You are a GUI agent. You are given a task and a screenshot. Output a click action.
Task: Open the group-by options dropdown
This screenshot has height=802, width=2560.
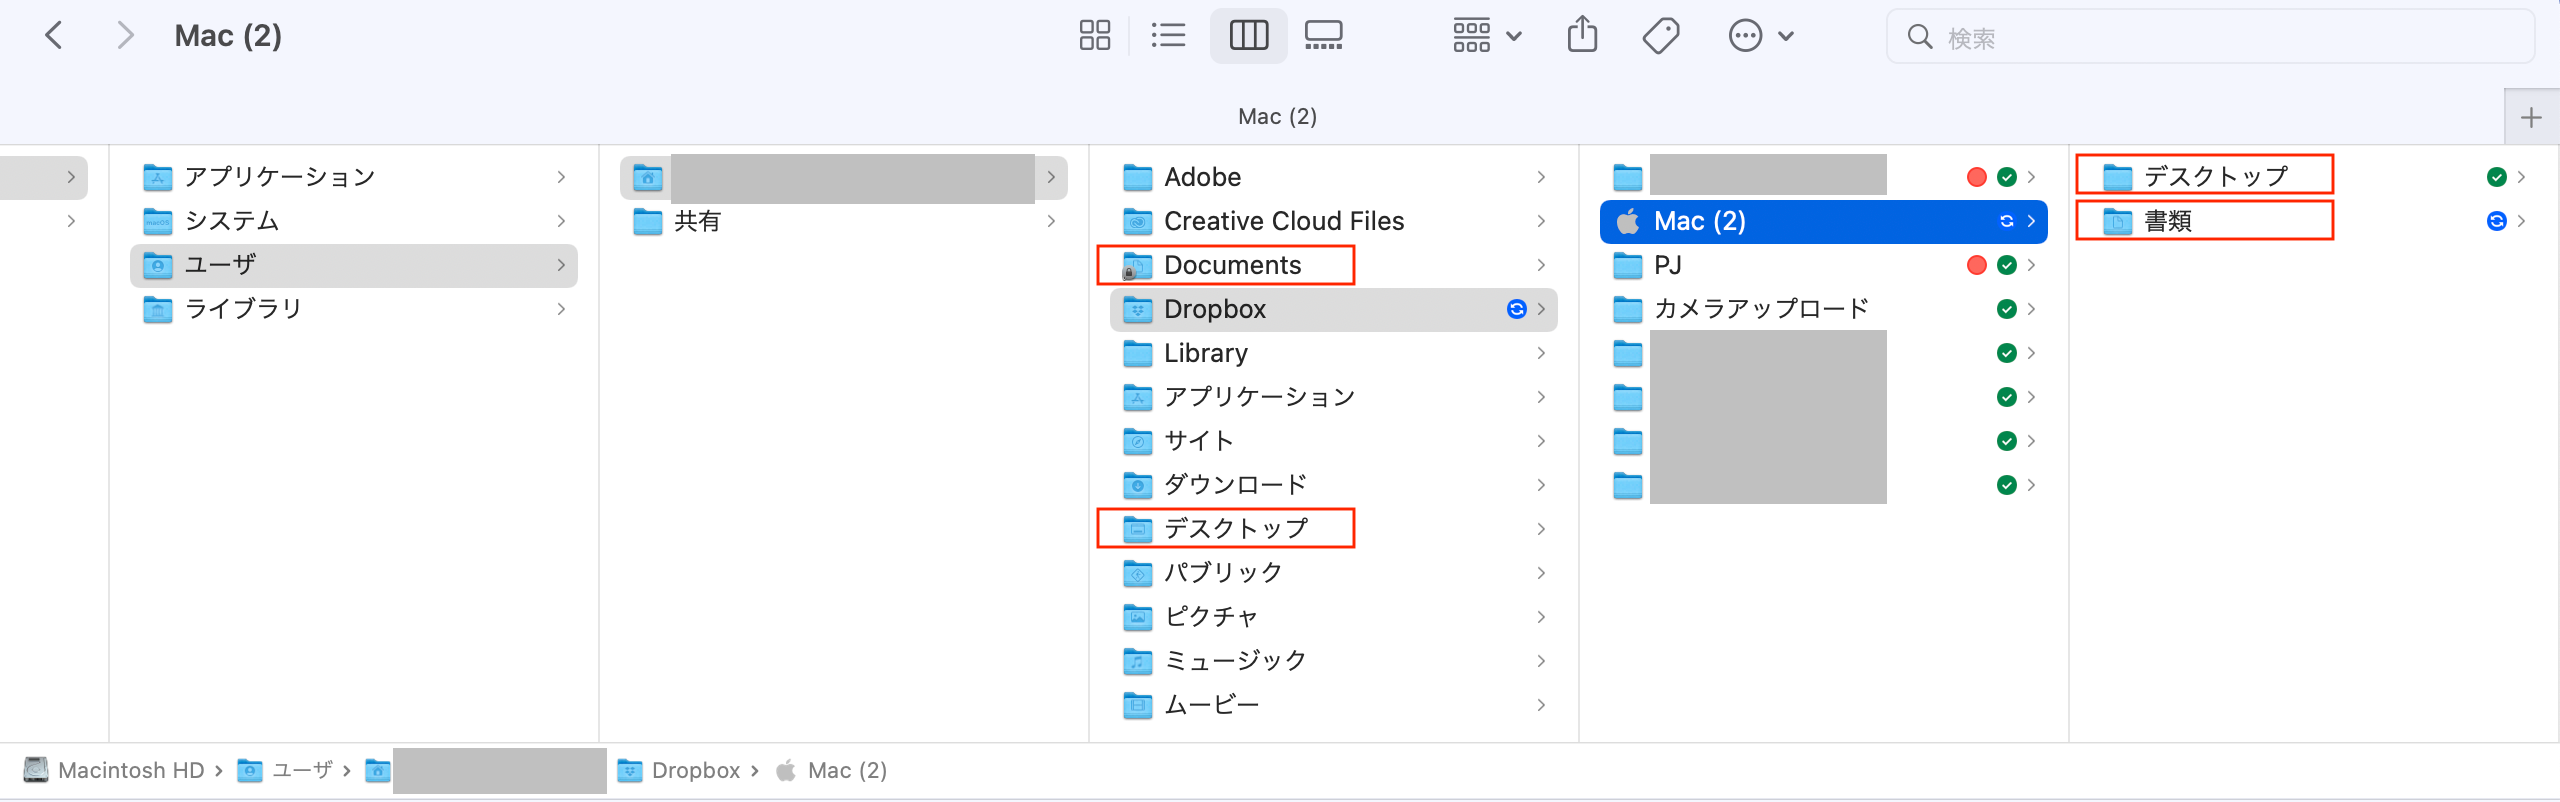pyautogui.click(x=1487, y=36)
